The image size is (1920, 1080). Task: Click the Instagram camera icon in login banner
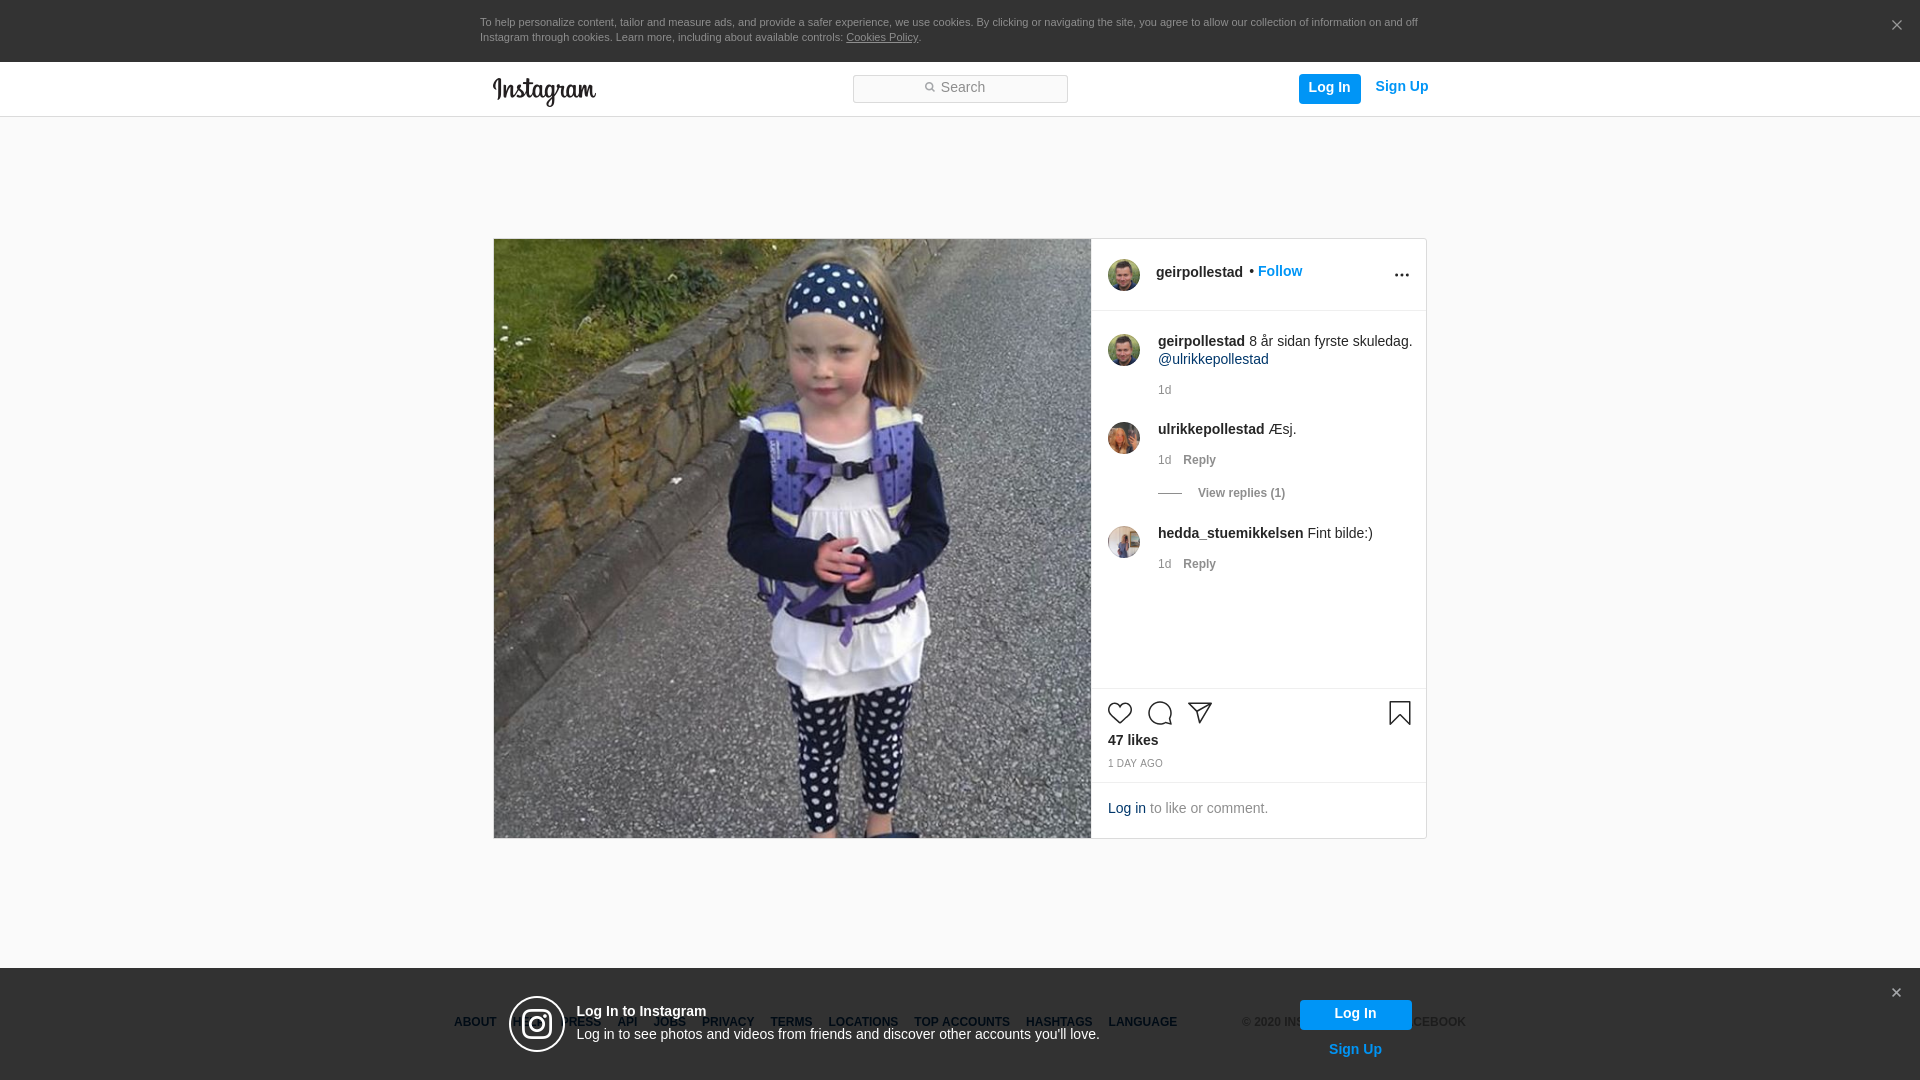click(x=537, y=1024)
